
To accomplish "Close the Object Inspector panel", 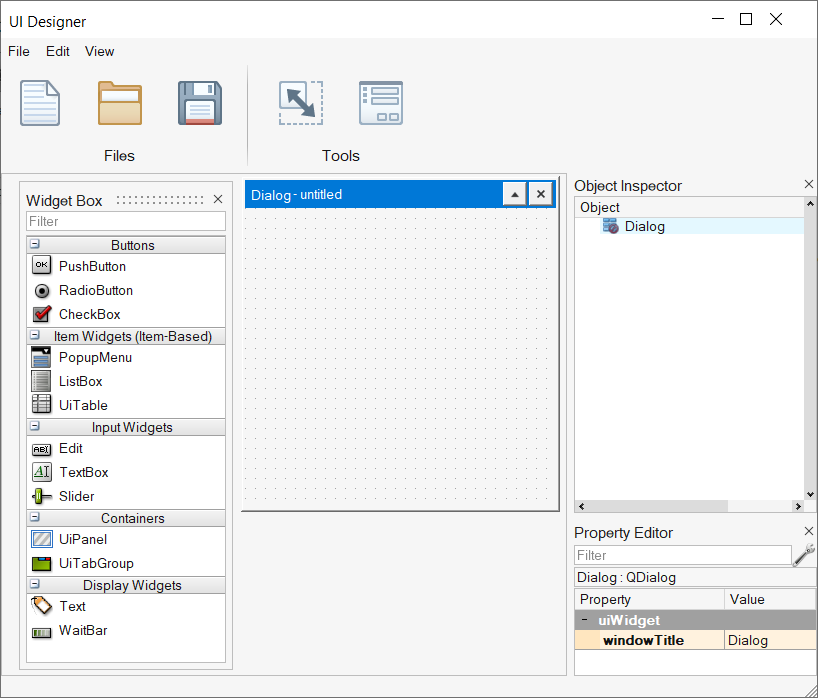I will (809, 185).
